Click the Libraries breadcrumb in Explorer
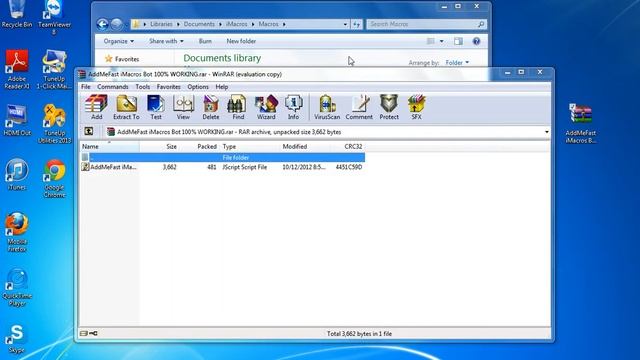640x360 pixels. [x=161, y=24]
